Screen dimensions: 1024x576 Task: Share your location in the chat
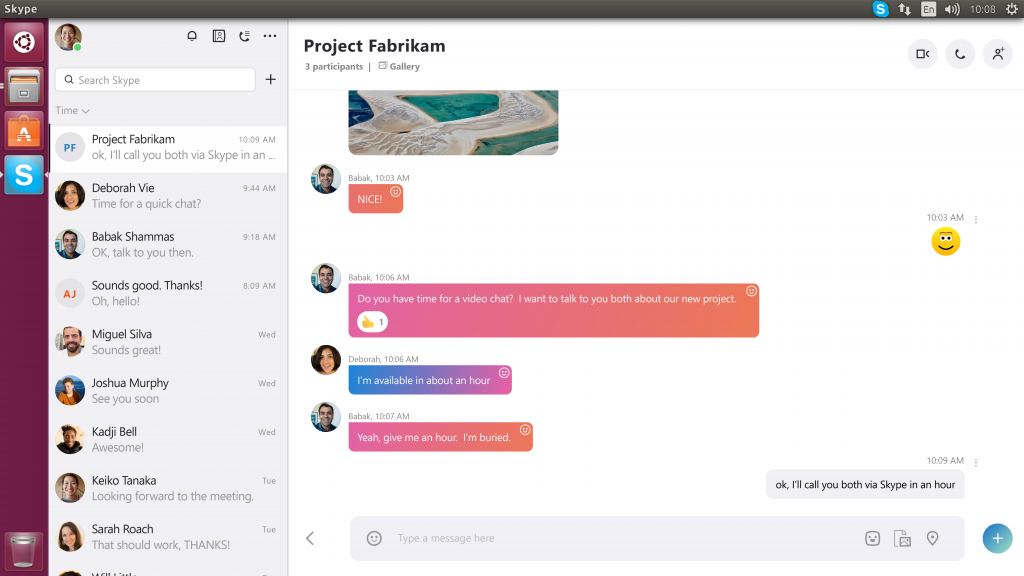[x=932, y=538]
